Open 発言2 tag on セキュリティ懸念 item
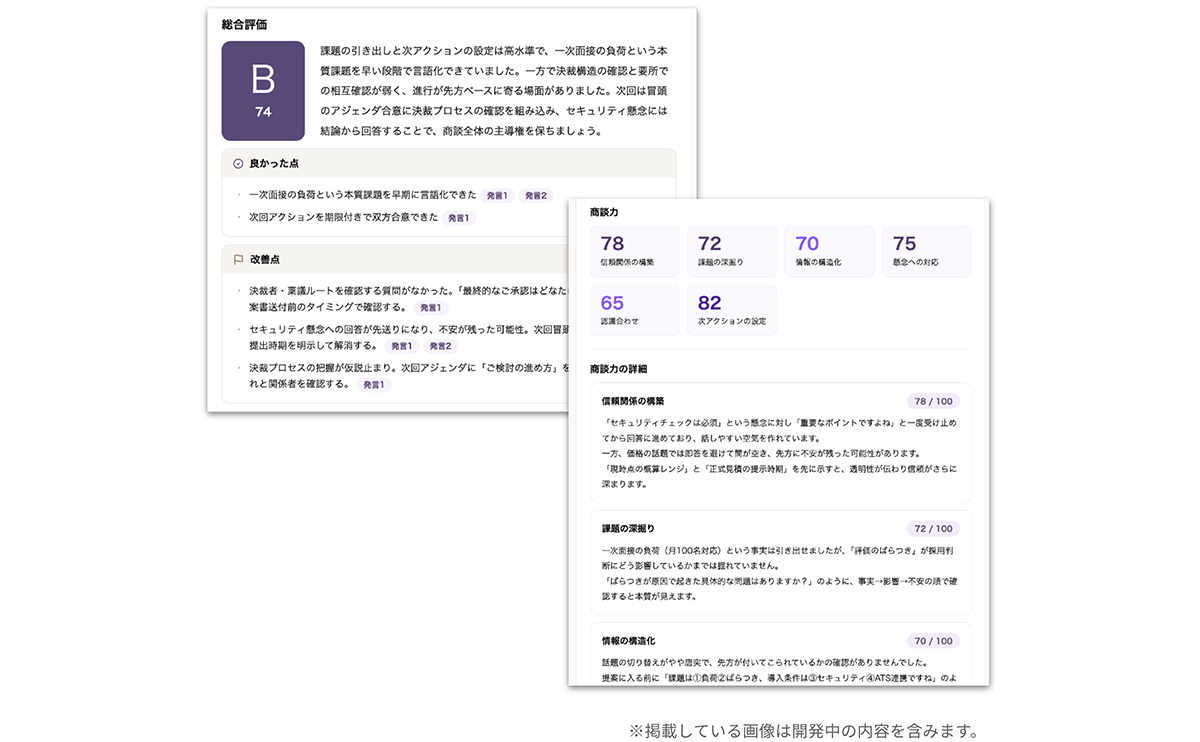1200x742 pixels. [440, 346]
